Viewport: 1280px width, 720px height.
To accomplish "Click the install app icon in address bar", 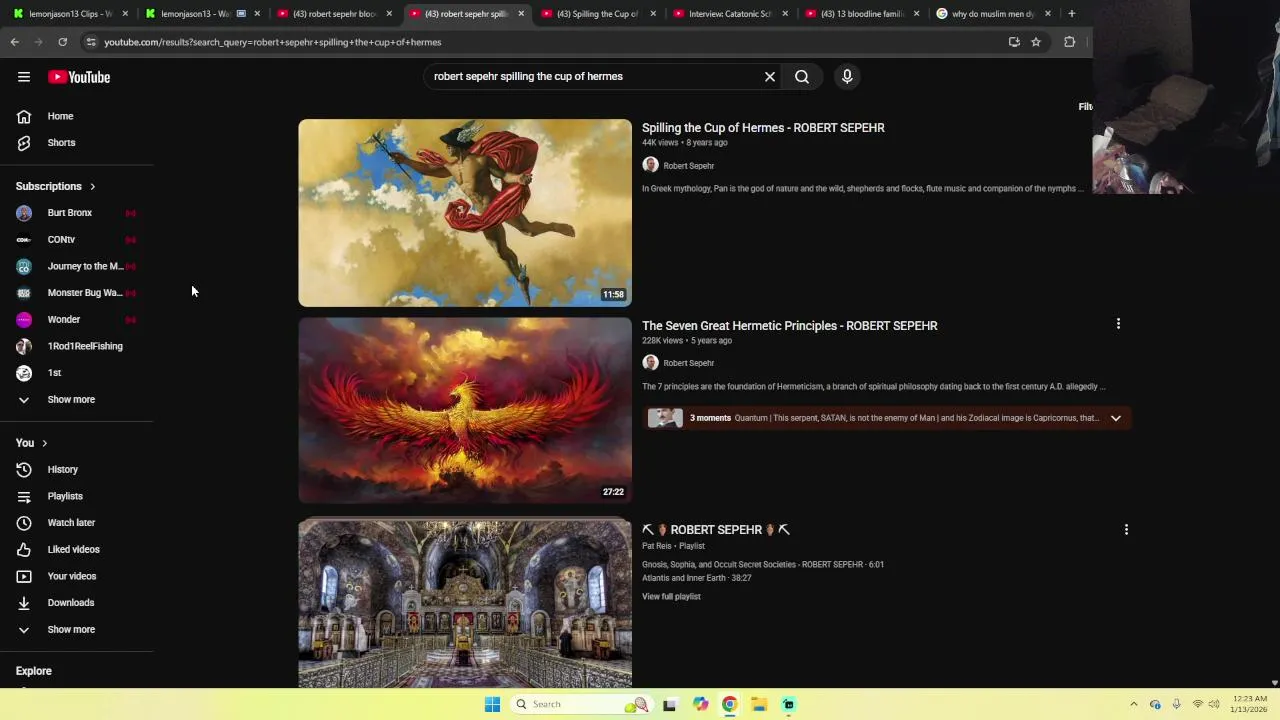I will 1014,42.
